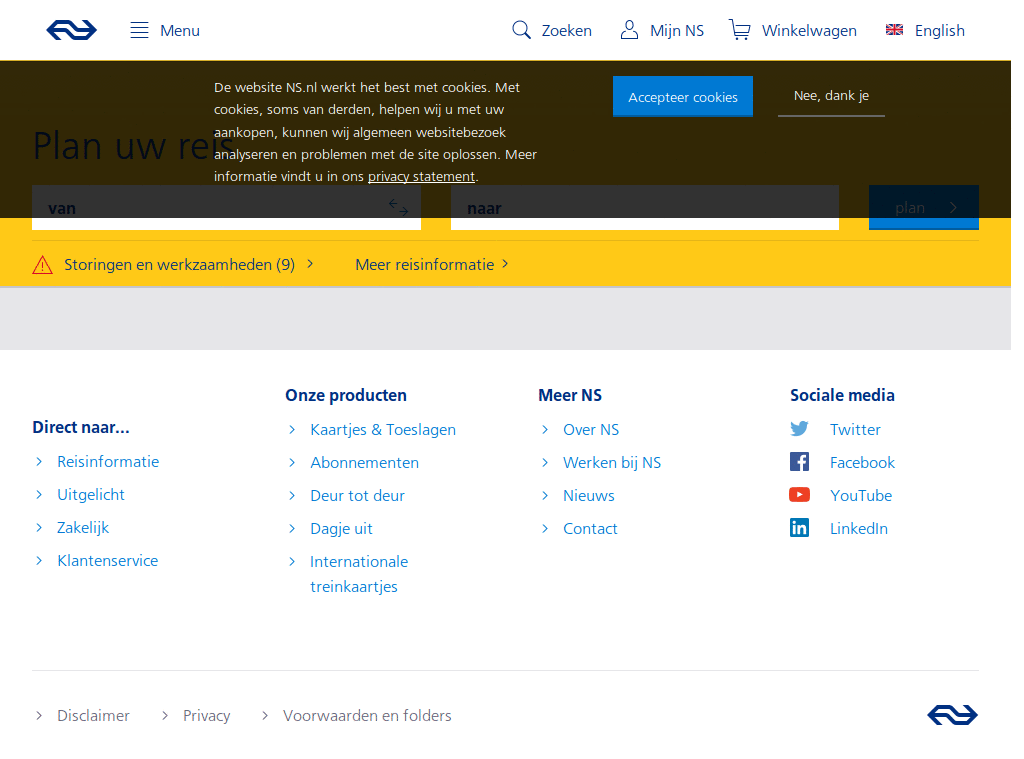Click the Twitter bird icon

[799, 428]
